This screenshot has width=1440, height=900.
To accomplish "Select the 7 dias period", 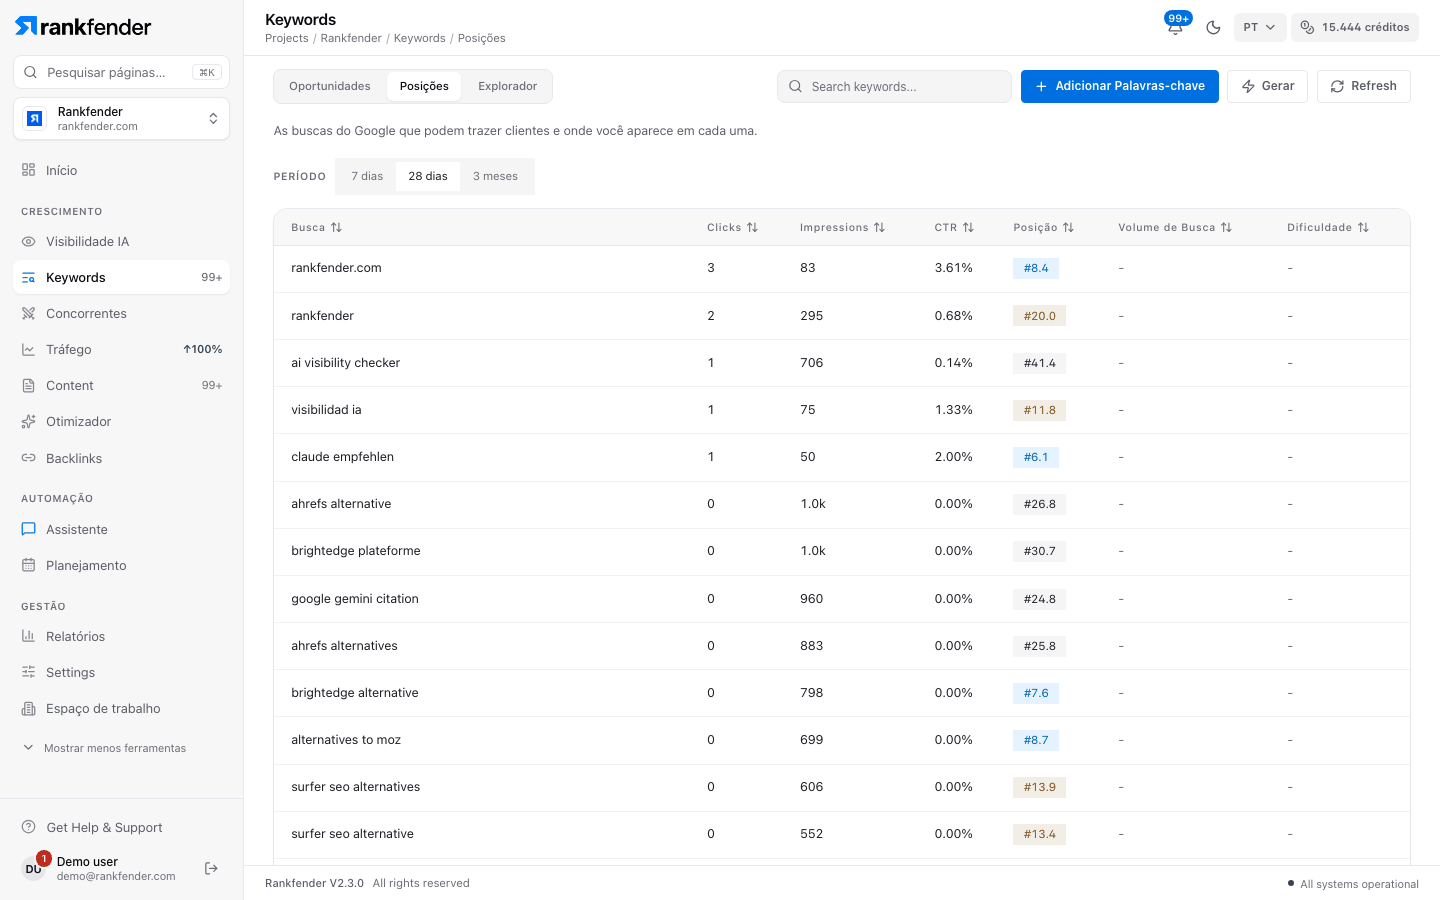I will click(367, 177).
